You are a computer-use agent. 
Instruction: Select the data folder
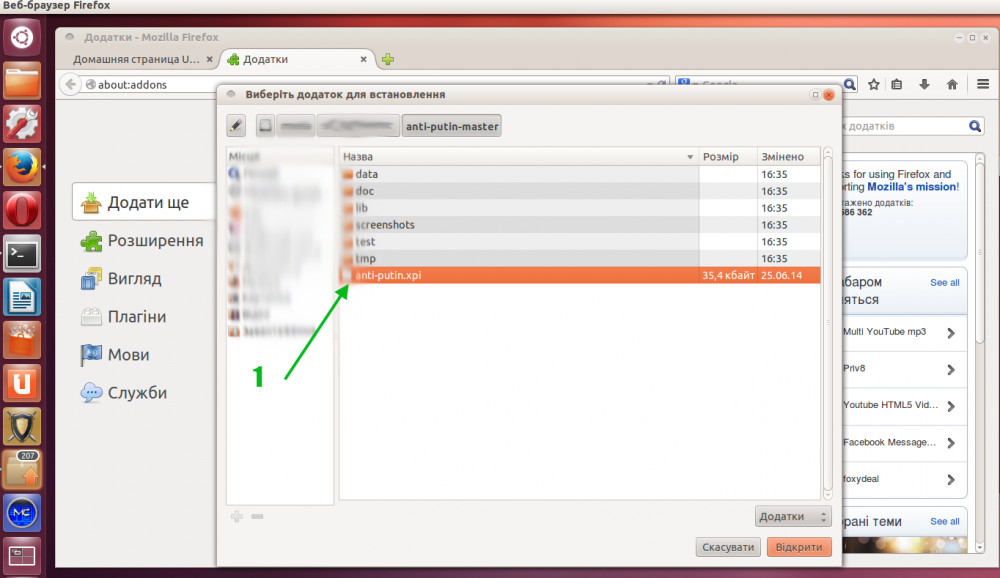click(x=580, y=174)
